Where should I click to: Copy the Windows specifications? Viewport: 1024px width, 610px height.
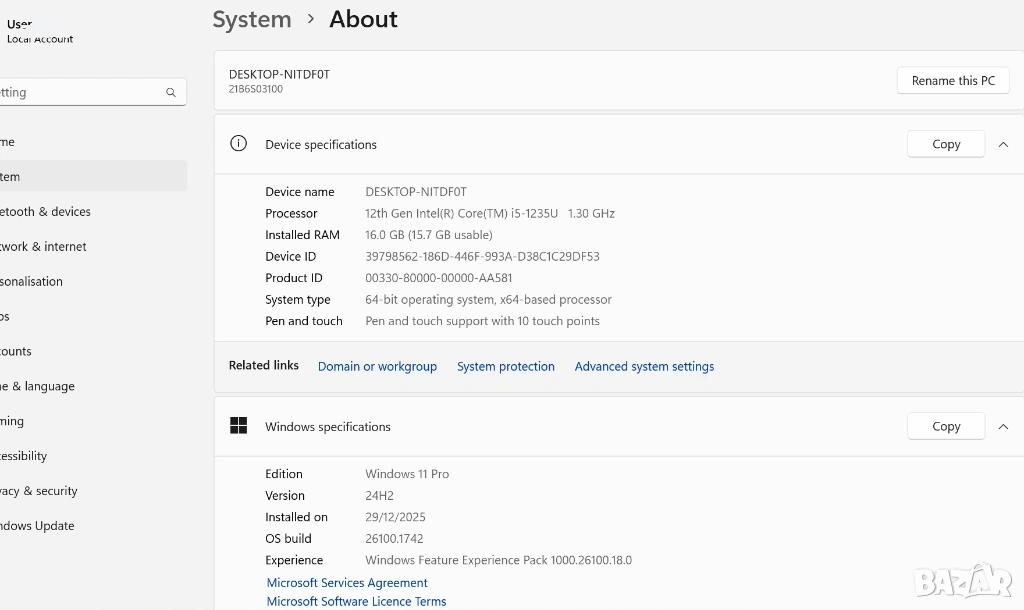(x=945, y=426)
